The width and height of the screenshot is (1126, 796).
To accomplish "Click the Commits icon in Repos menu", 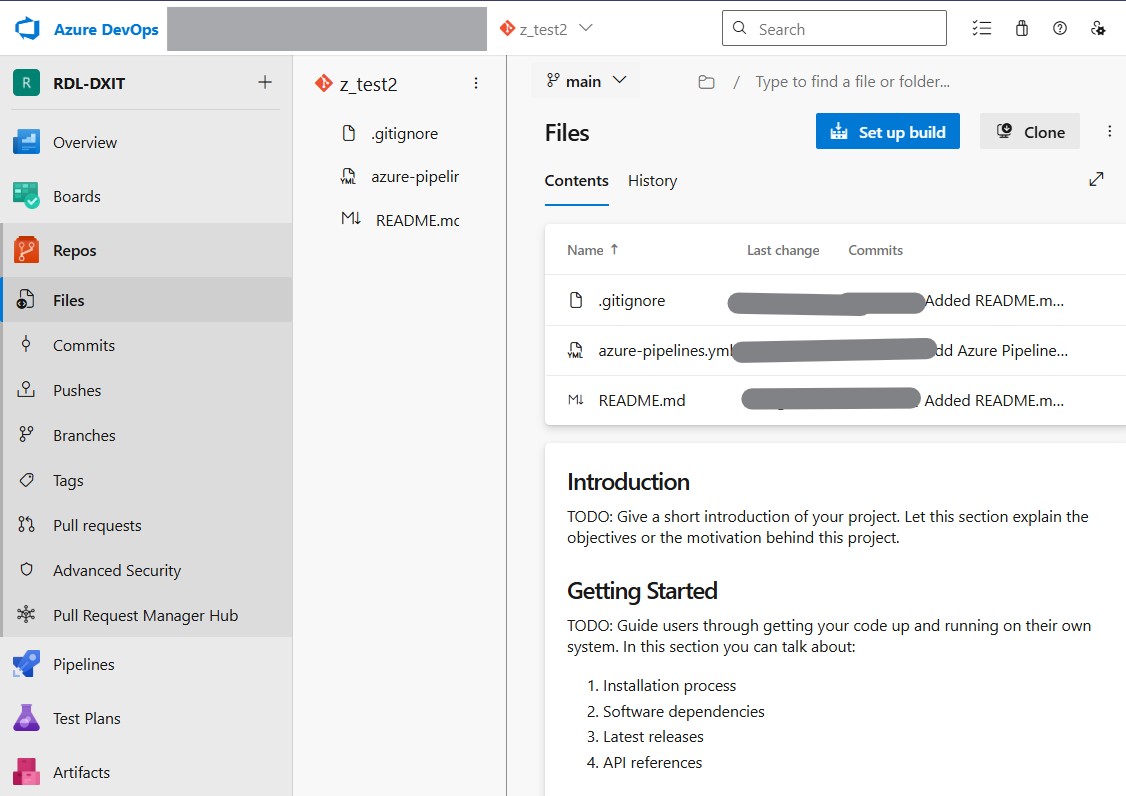I will pos(26,345).
